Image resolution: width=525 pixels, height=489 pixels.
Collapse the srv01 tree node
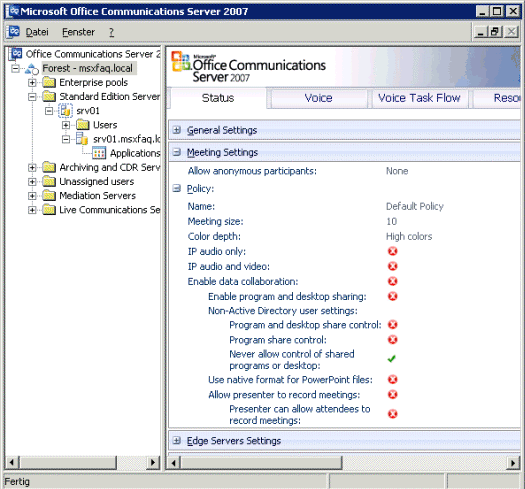[49, 111]
